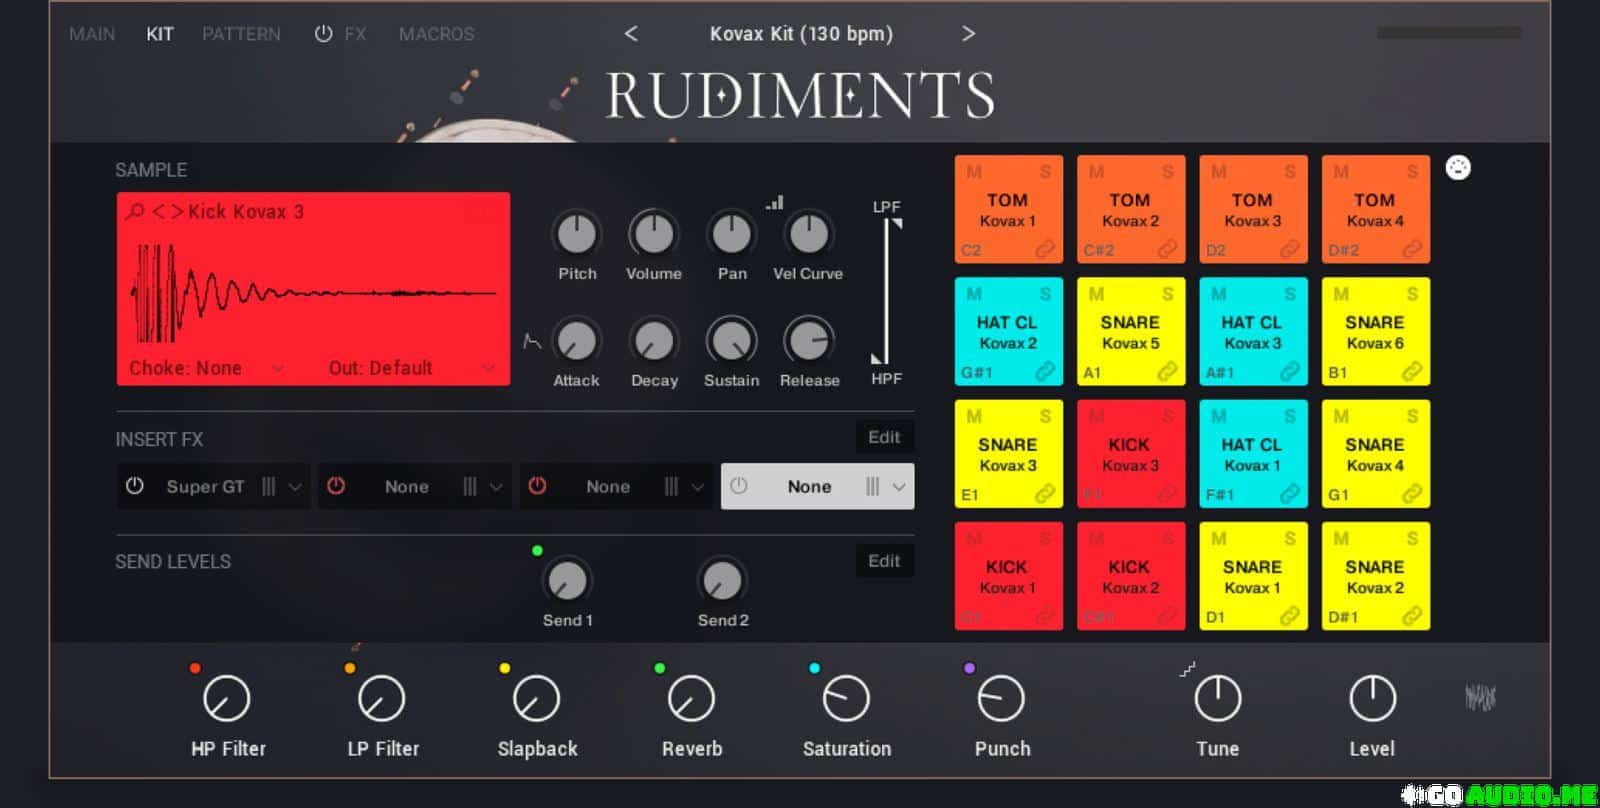This screenshot has width=1600, height=808.
Task: Click the MIDI note icon beside pads
Action: 1458,168
